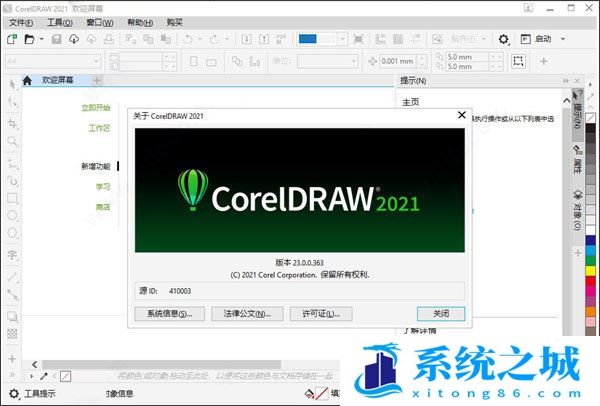Open the 立即开始 welcome link
The image size is (600, 406).
pos(96,108)
